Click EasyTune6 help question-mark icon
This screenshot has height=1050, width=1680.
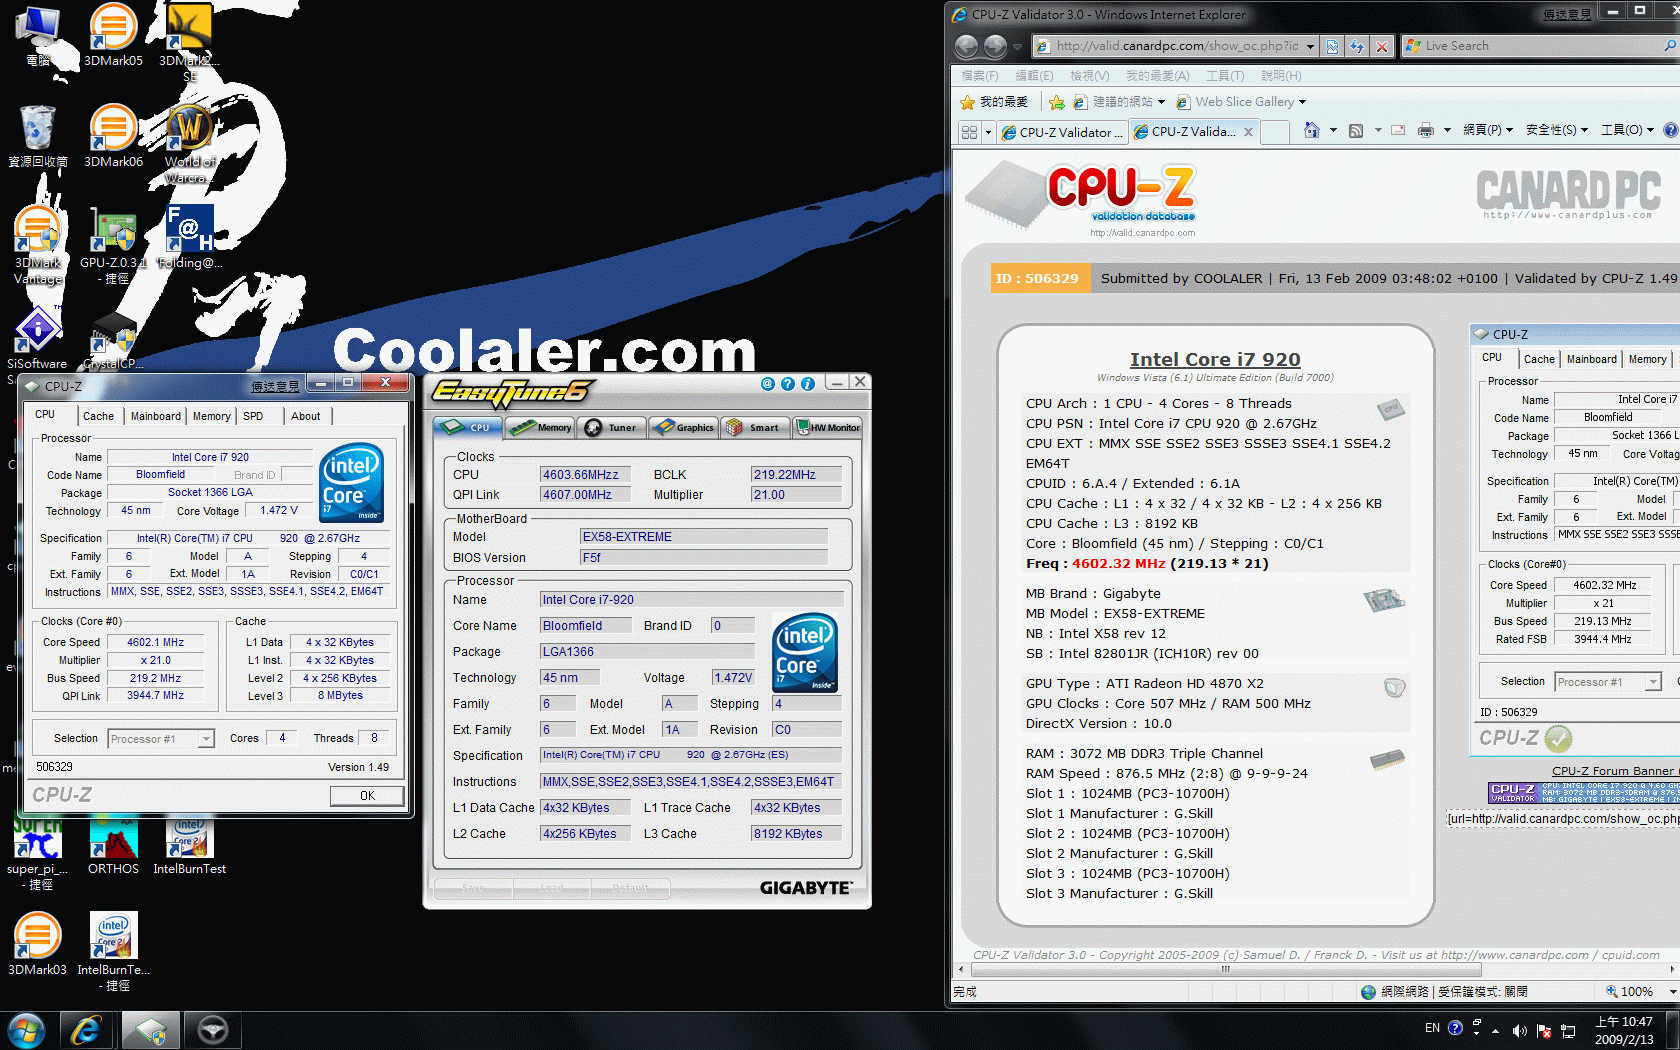(x=788, y=383)
